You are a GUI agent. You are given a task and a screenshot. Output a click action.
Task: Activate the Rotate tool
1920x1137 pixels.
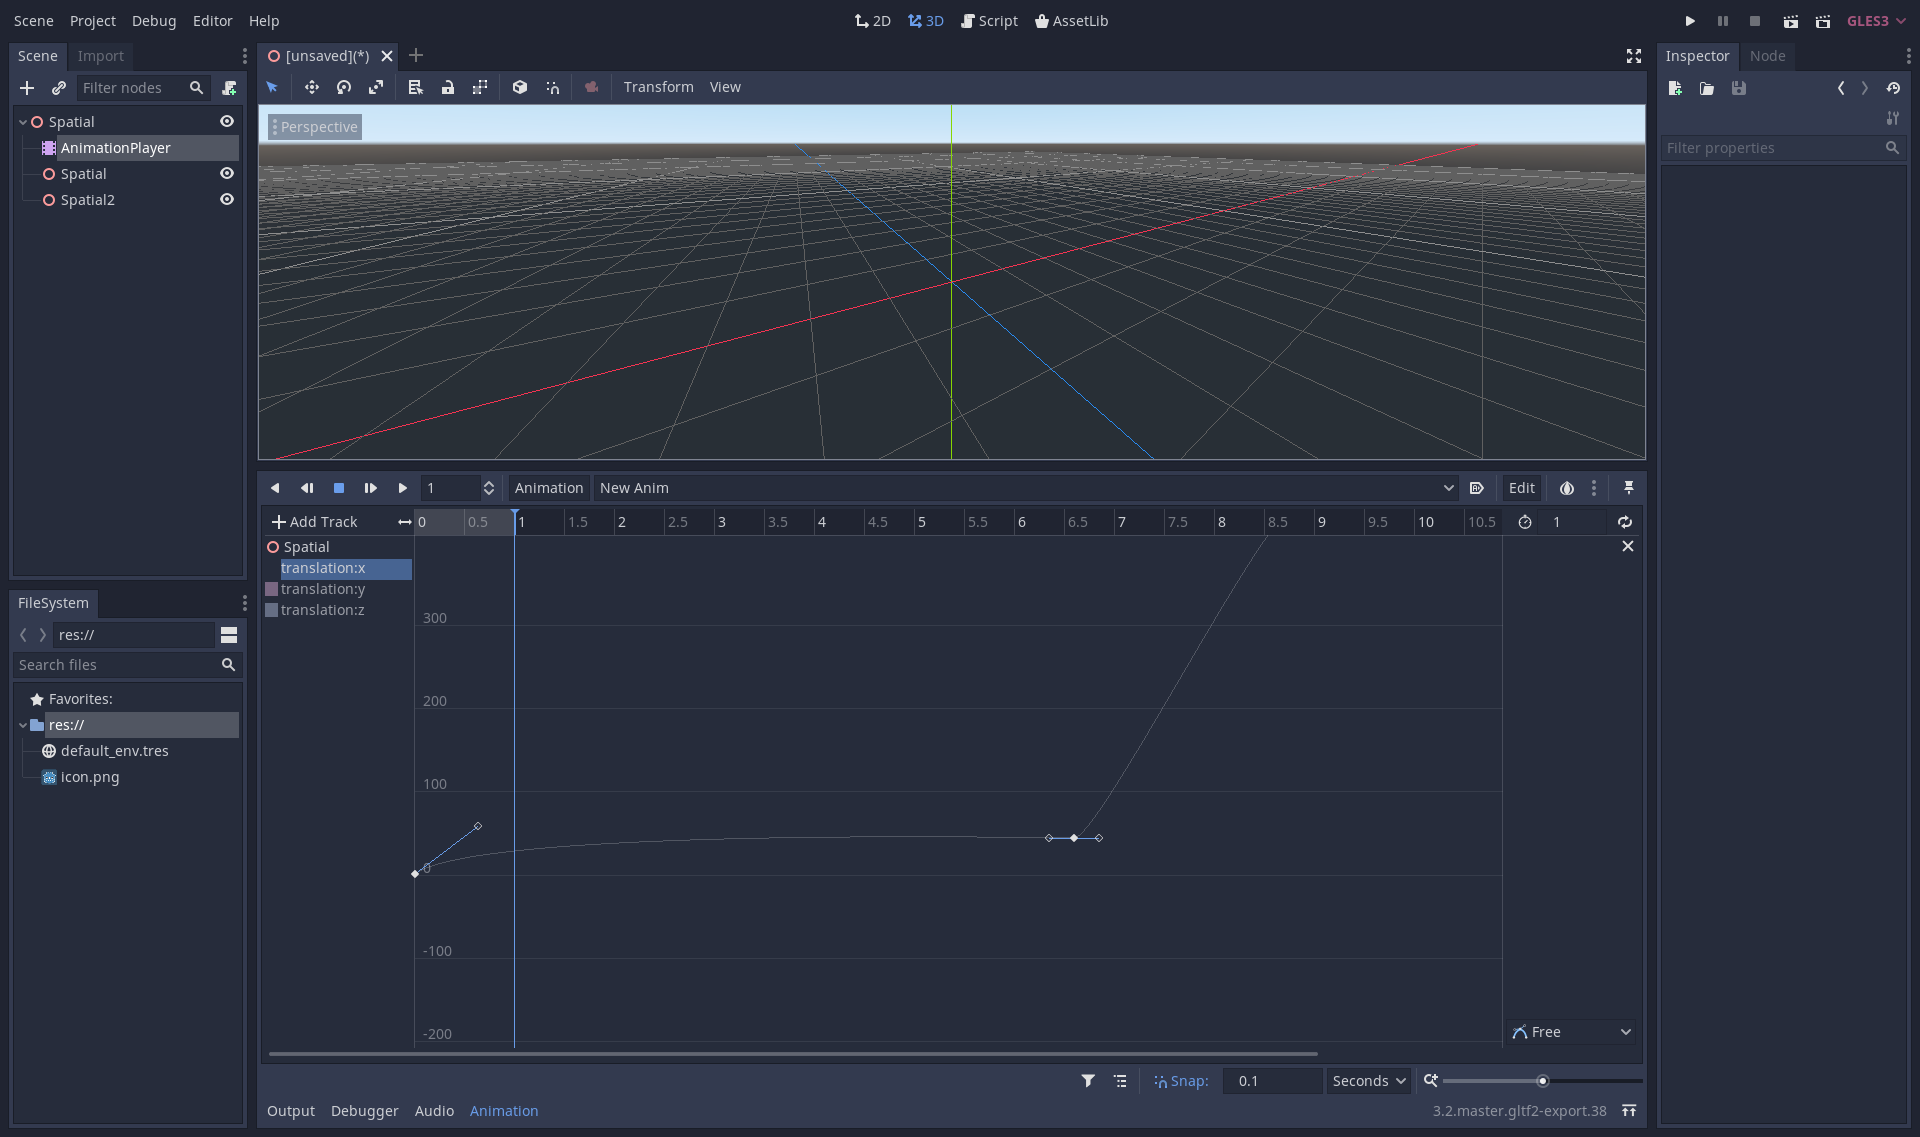pyautogui.click(x=344, y=88)
